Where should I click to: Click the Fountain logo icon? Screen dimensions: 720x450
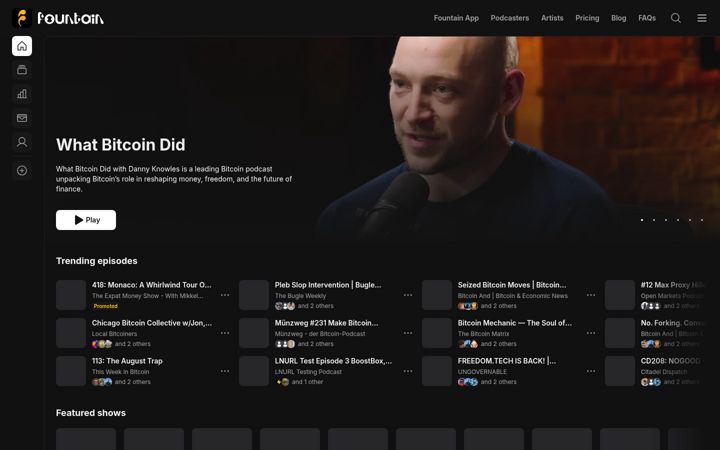pos(22,18)
